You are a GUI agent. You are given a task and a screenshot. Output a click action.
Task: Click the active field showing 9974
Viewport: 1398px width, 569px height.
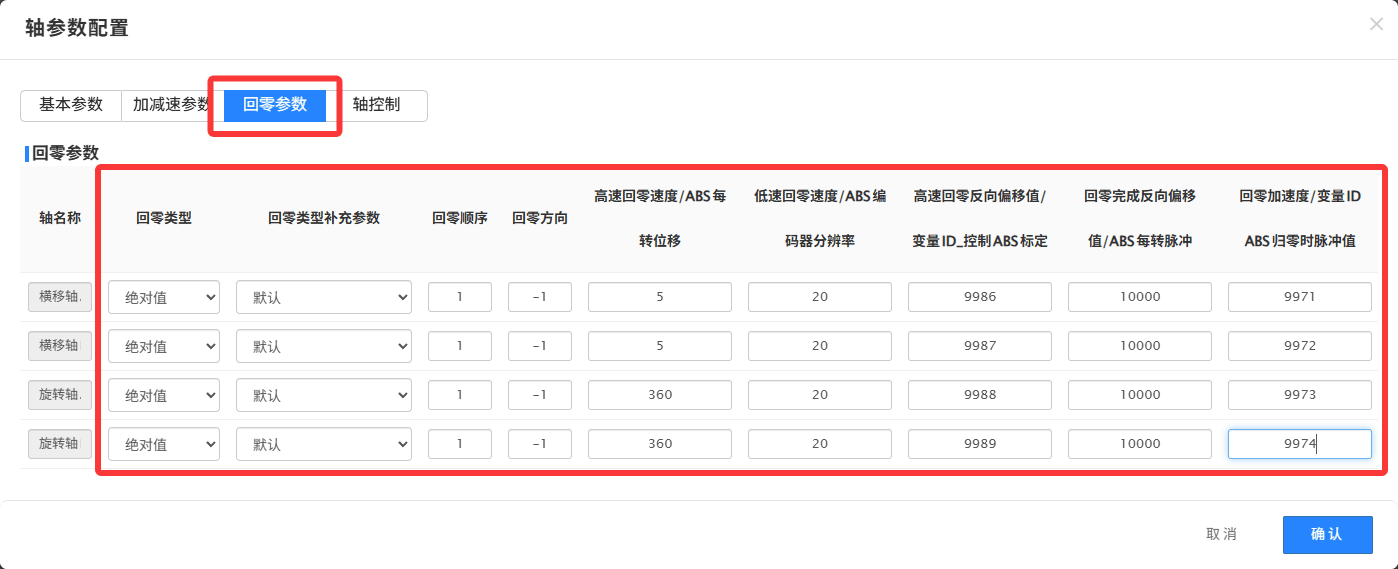tap(1299, 444)
